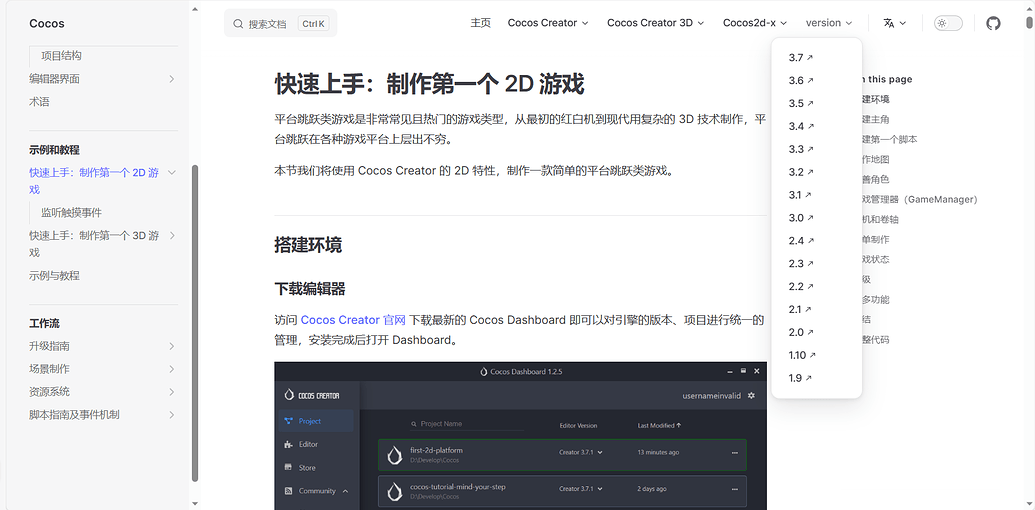Click cocos-tutorial-mind-your-step row ellipsis menu
The height and width of the screenshot is (510, 1035).
(735, 489)
